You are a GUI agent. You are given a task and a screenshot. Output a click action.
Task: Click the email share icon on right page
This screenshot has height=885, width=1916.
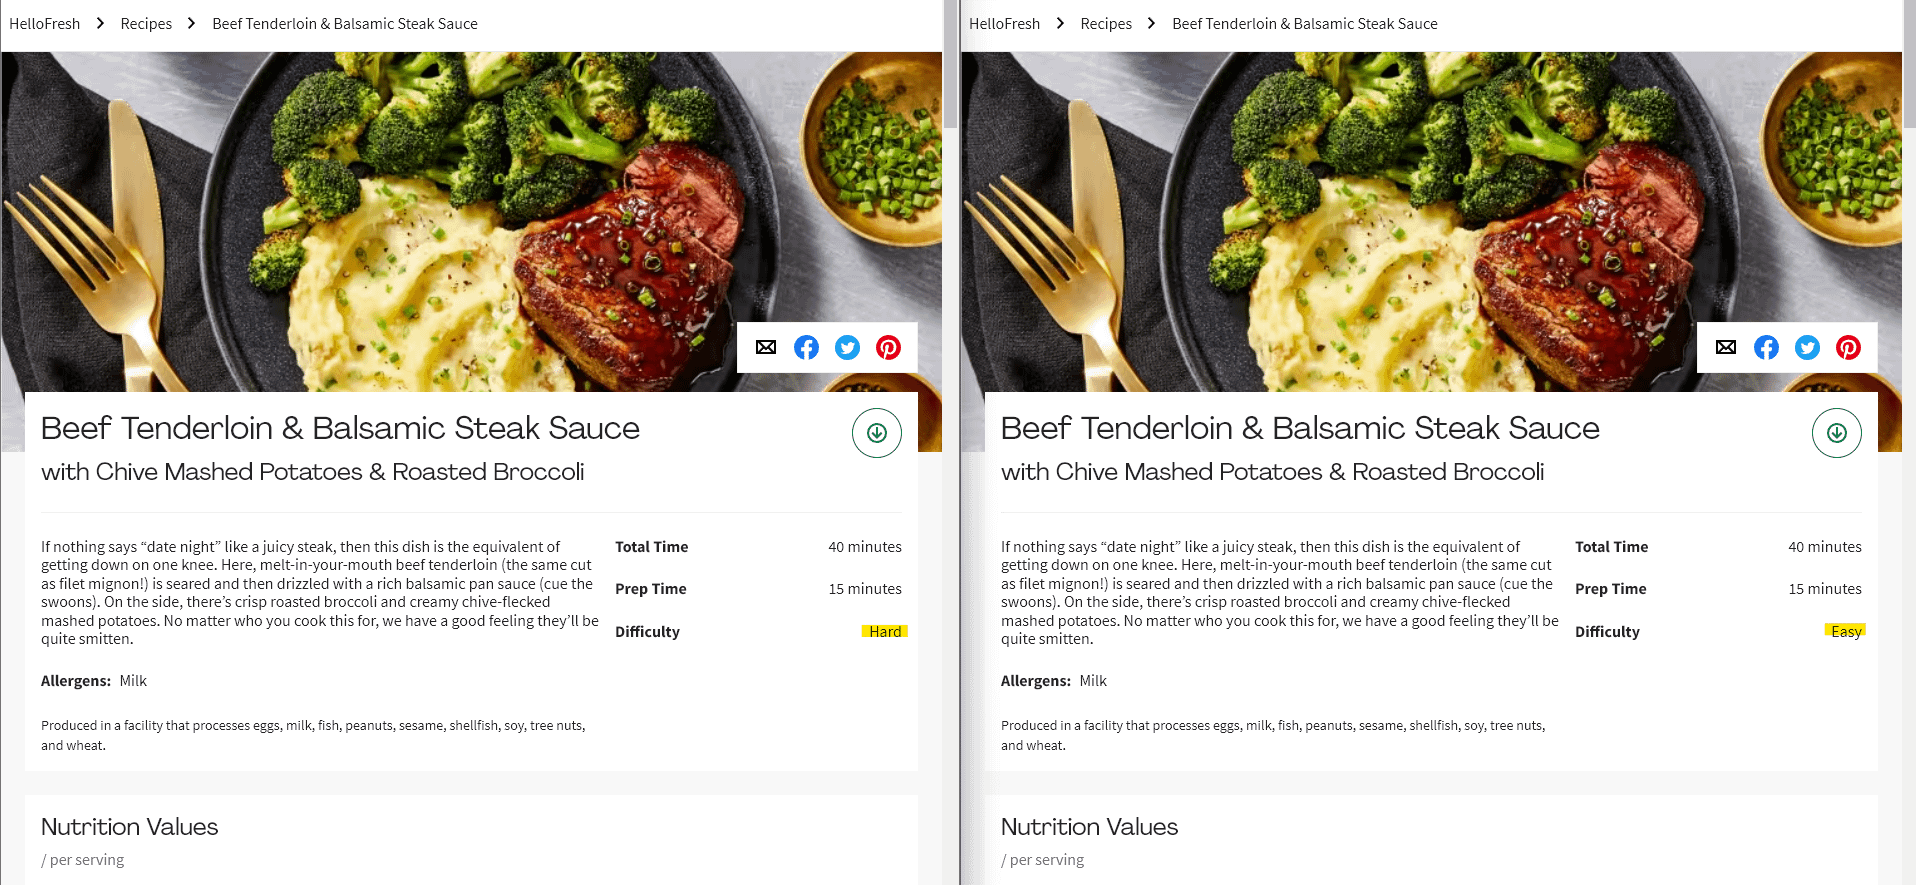[x=1726, y=347]
